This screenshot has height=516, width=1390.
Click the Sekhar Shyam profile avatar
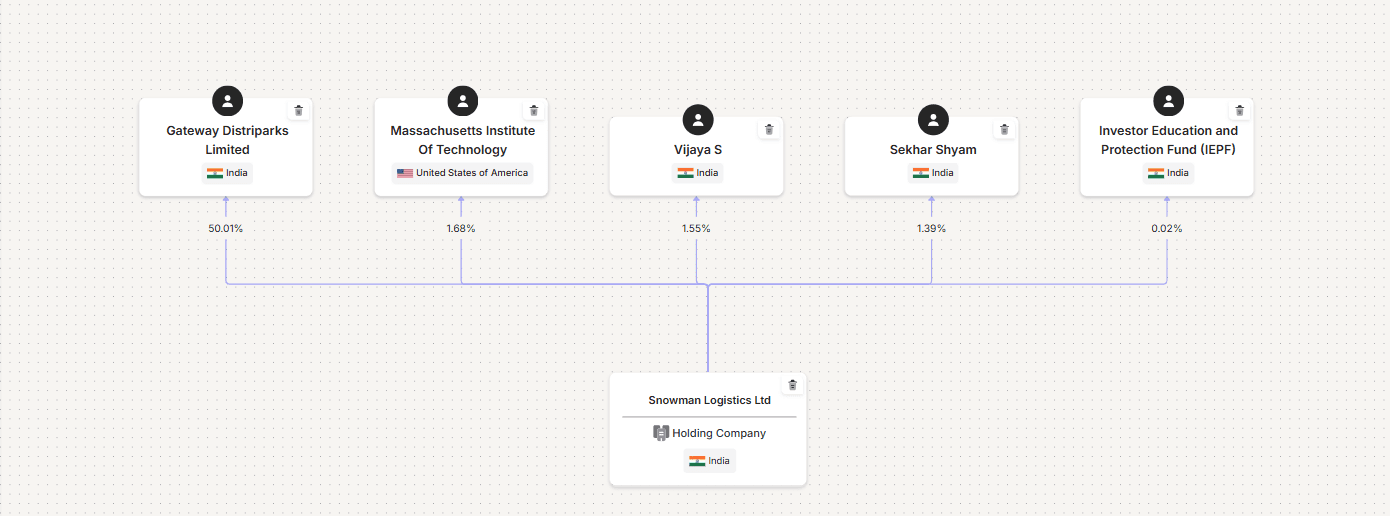[933, 120]
